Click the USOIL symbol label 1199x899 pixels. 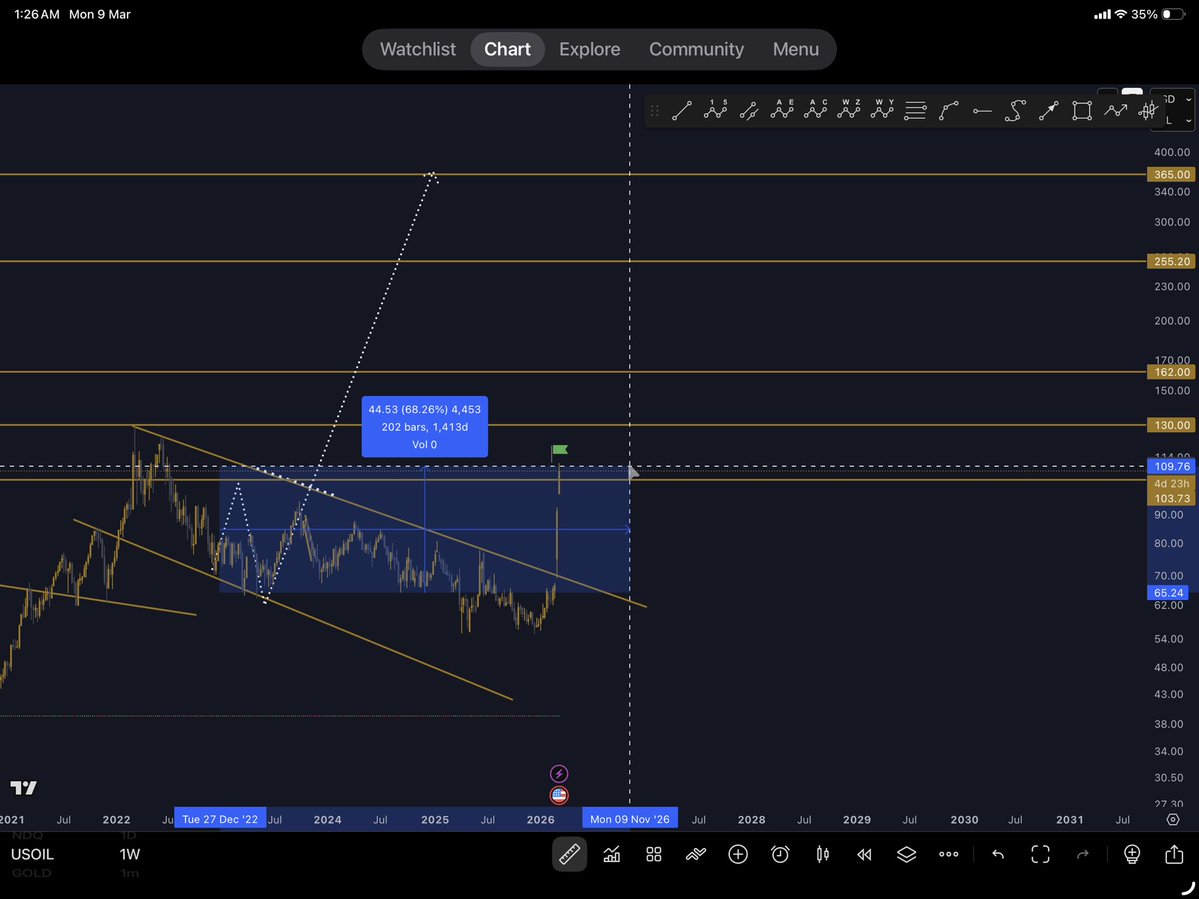tap(32, 854)
